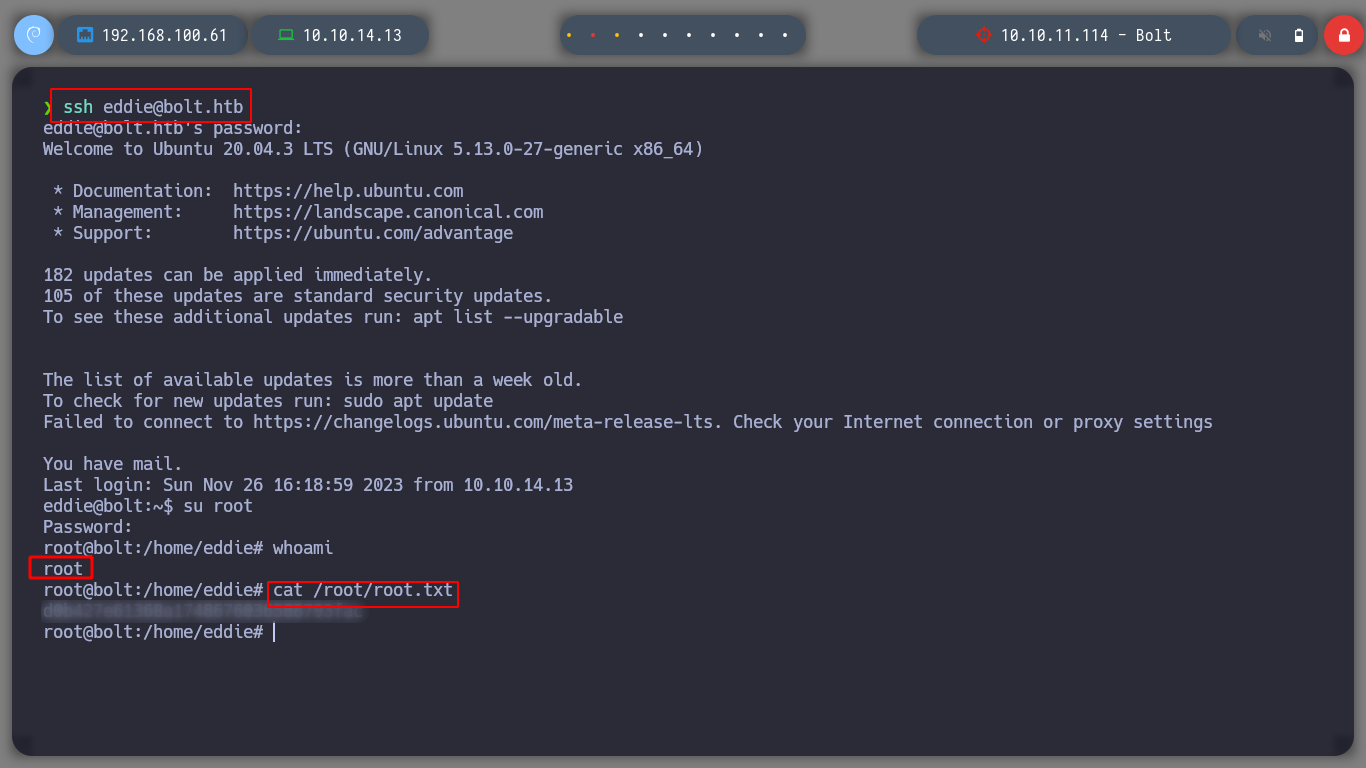This screenshot has height=768, width=1366.
Task: Open the https://help.ubuntu.com documentation link
Action: pos(348,191)
